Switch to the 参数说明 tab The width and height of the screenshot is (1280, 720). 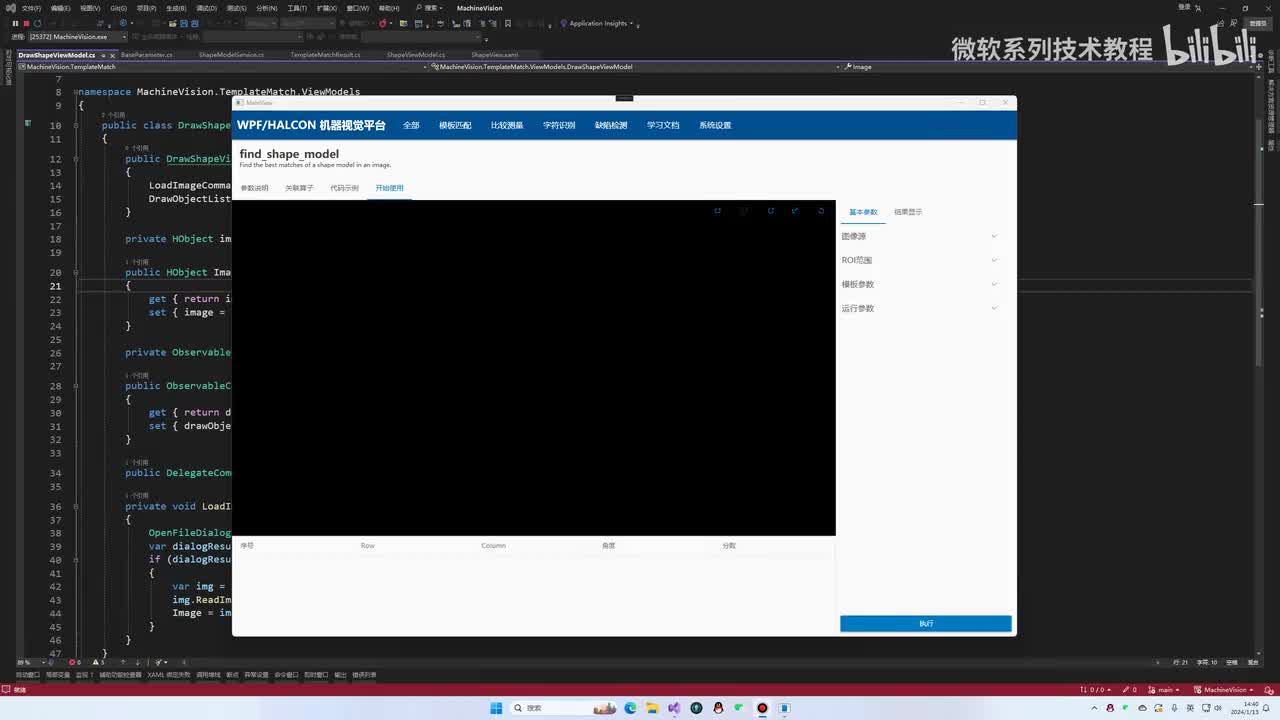(x=254, y=188)
